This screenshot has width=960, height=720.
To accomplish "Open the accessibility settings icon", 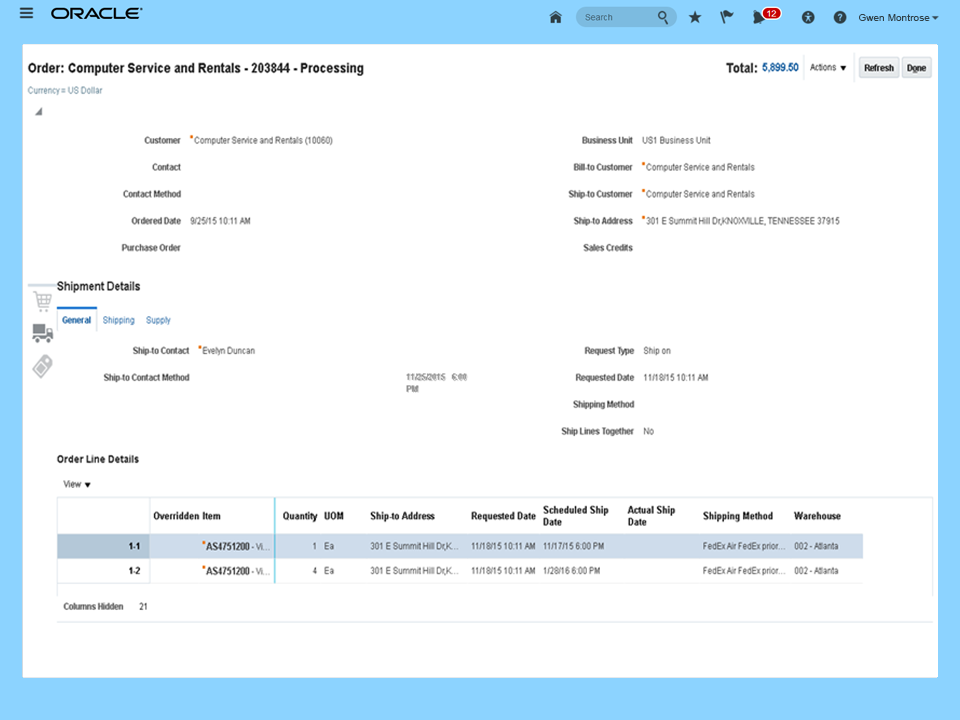I will pyautogui.click(x=808, y=17).
